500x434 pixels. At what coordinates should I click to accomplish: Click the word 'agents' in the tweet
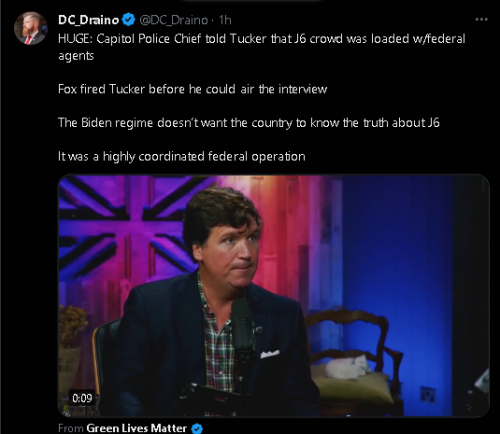(x=76, y=56)
